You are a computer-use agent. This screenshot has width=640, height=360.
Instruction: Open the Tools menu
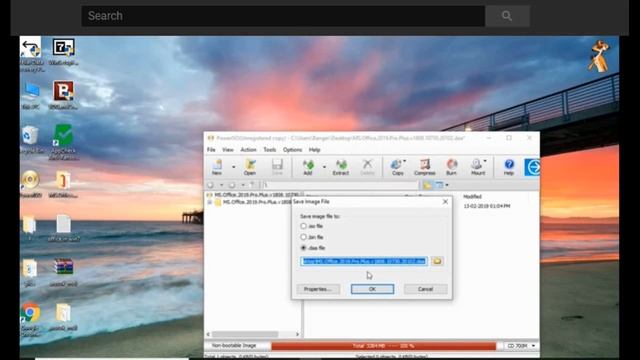point(270,150)
